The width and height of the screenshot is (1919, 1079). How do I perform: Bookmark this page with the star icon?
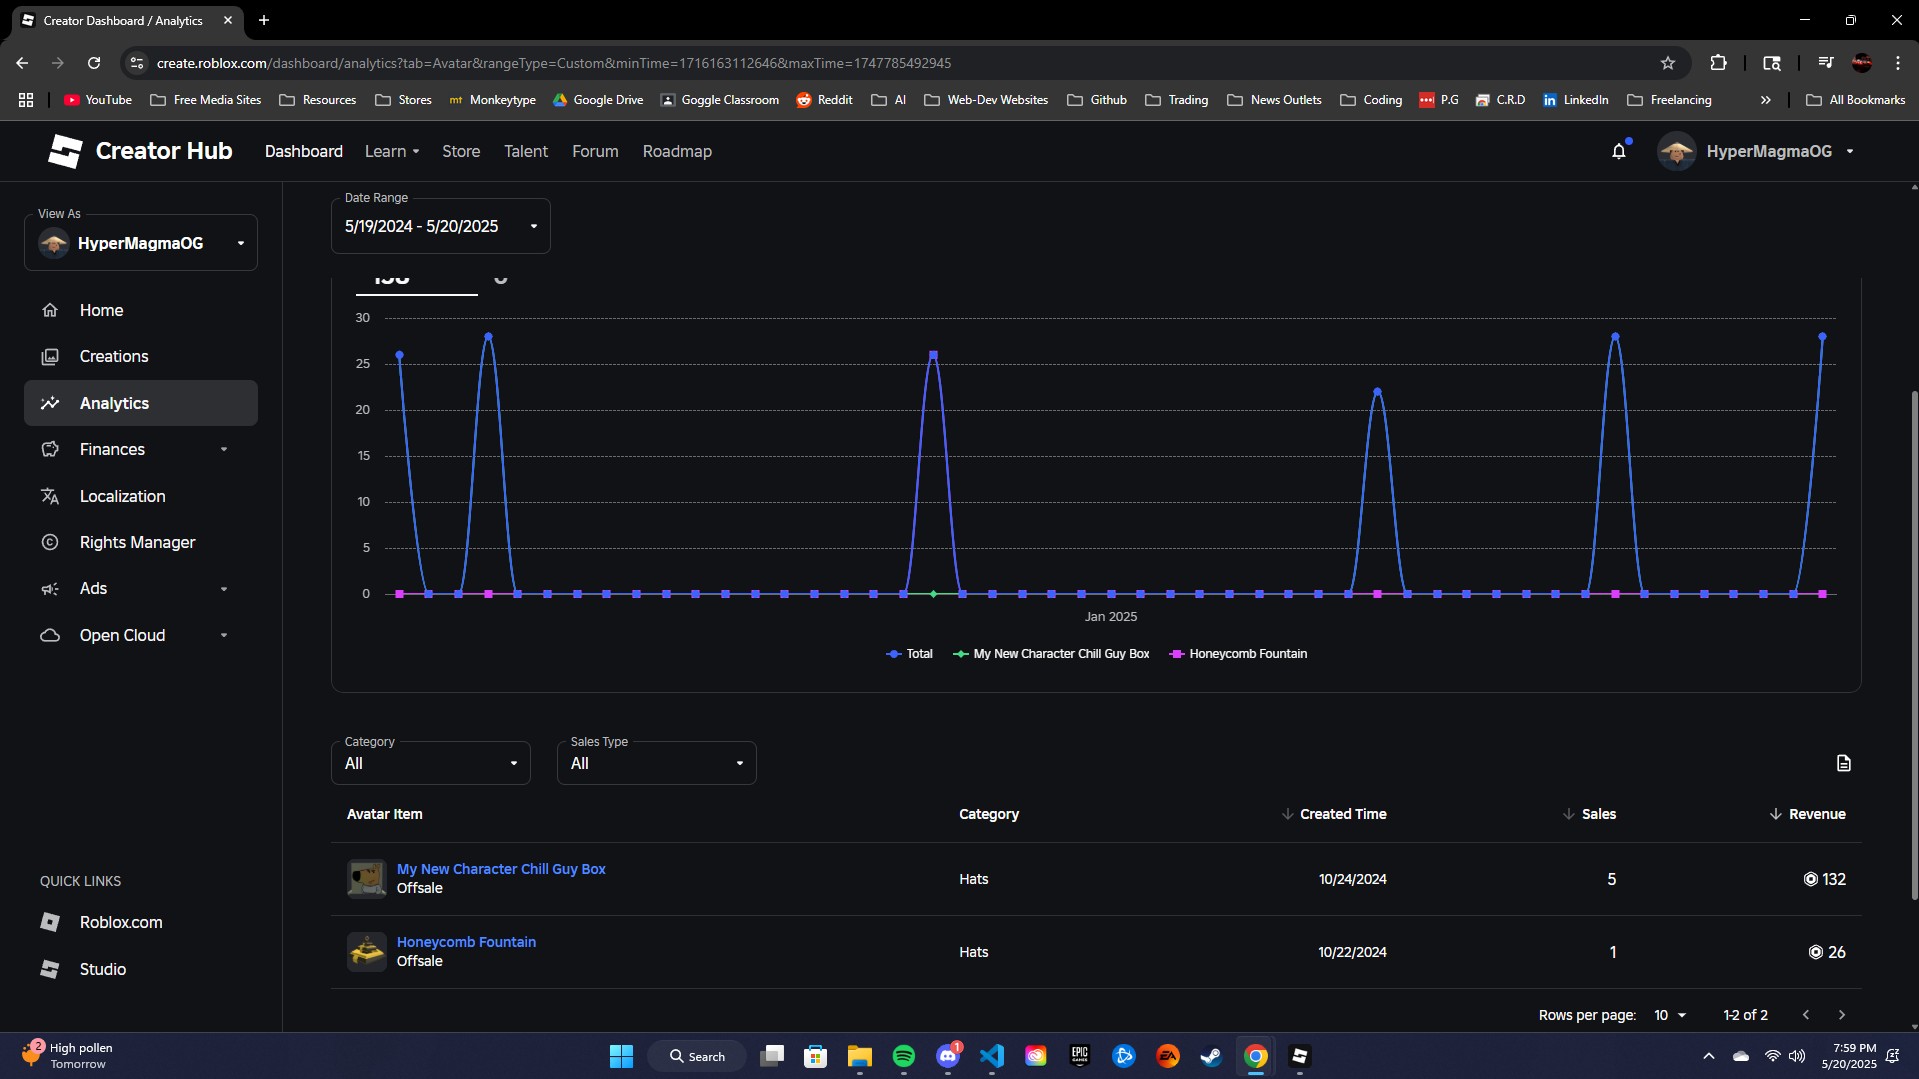[x=1668, y=63]
